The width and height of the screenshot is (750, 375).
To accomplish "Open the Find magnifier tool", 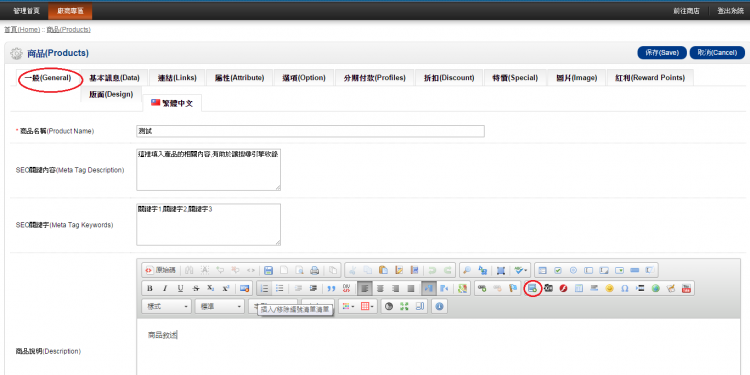I will tap(467, 270).
